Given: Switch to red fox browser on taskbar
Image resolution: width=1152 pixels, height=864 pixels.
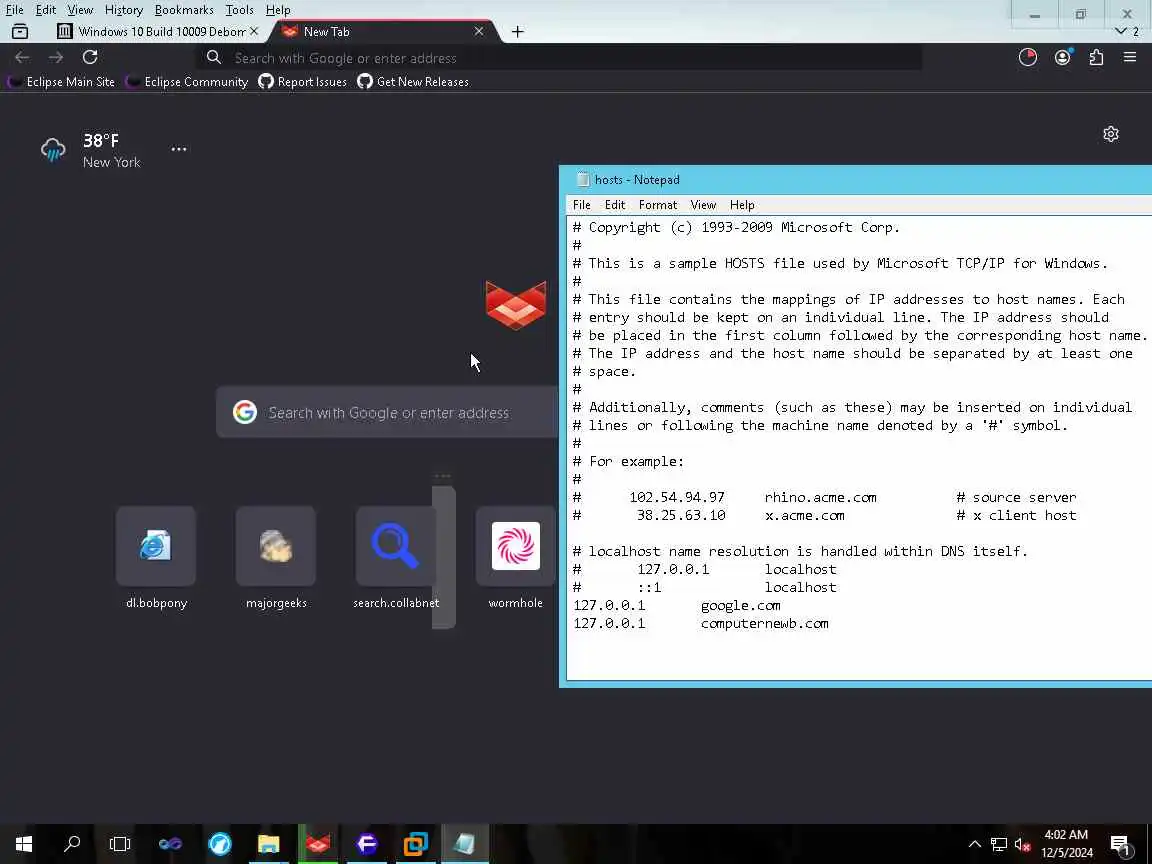Looking at the screenshot, I should (317, 844).
